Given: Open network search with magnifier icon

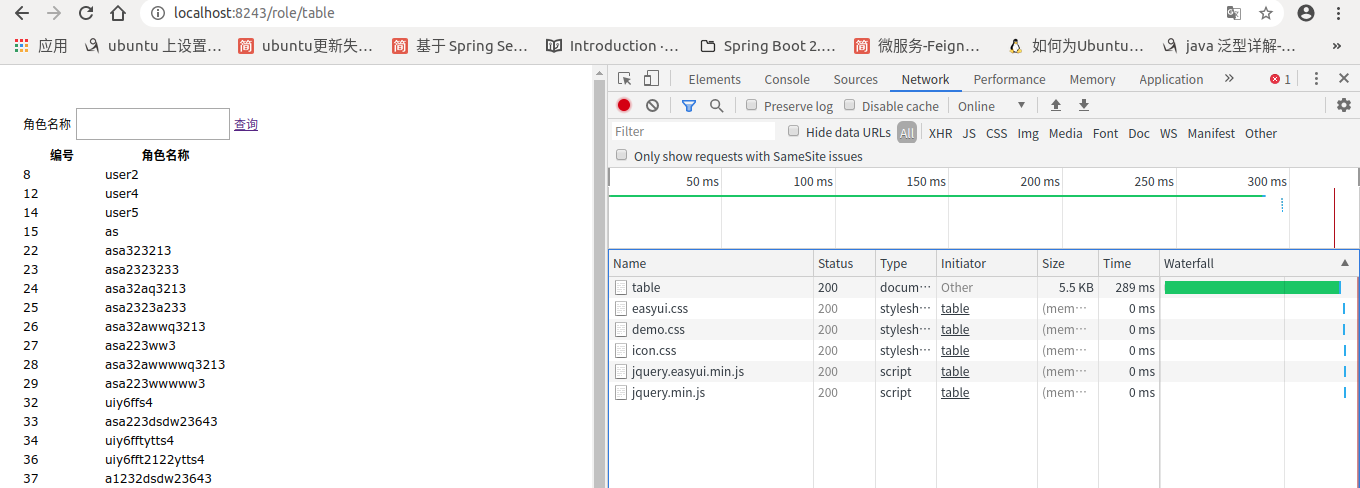Looking at the screenshot, I should [x=716, y=105].
